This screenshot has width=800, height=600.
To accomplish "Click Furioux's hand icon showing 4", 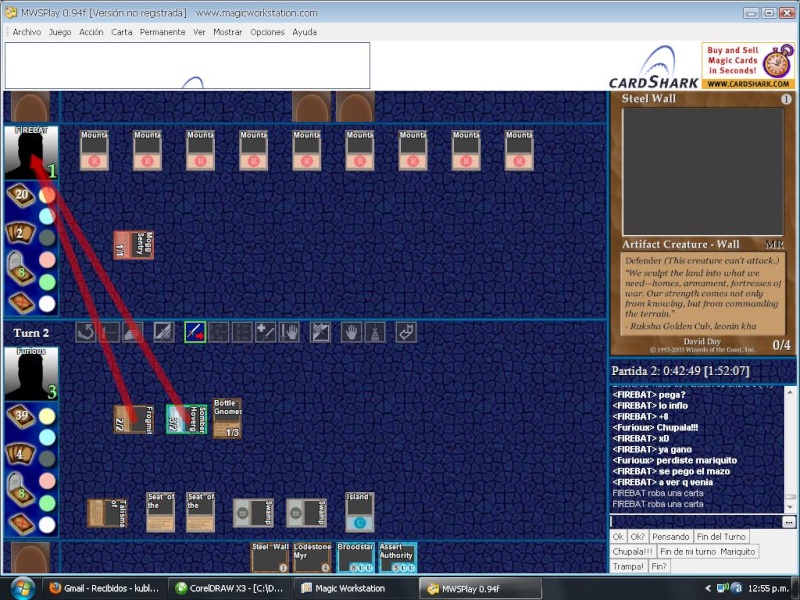I will (20, 454).
